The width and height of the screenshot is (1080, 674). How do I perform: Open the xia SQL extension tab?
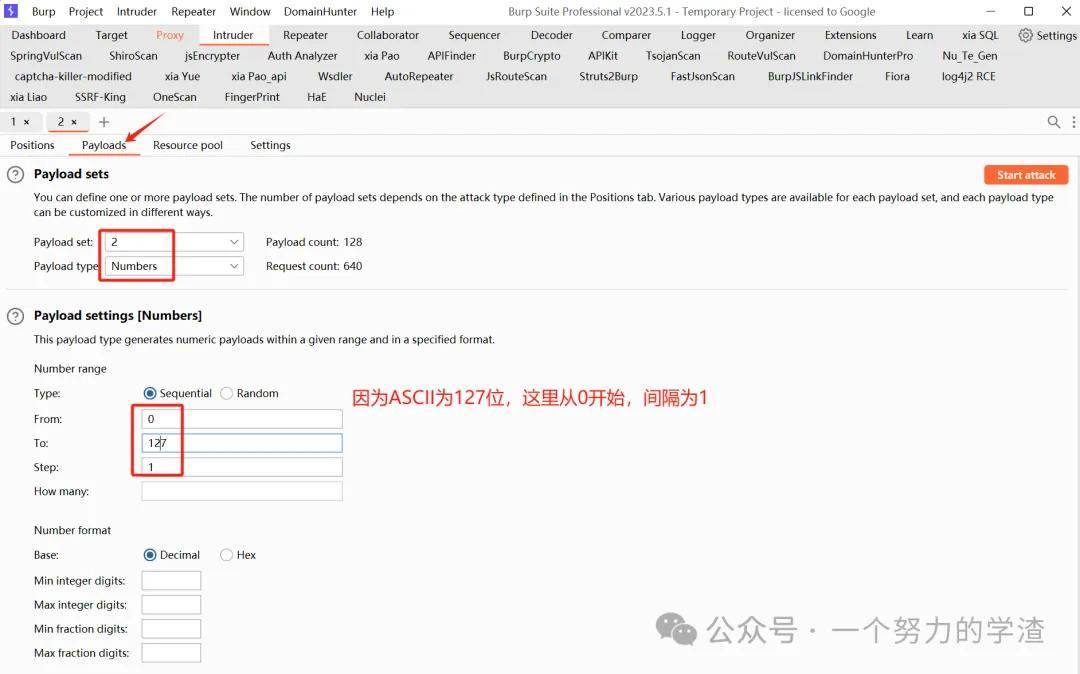point(980,35)
